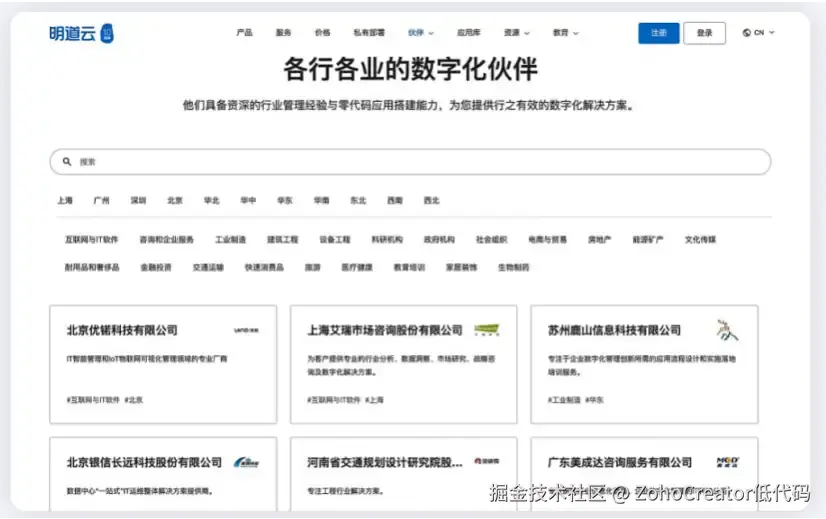Focus the partner search input field

[410, 162]
